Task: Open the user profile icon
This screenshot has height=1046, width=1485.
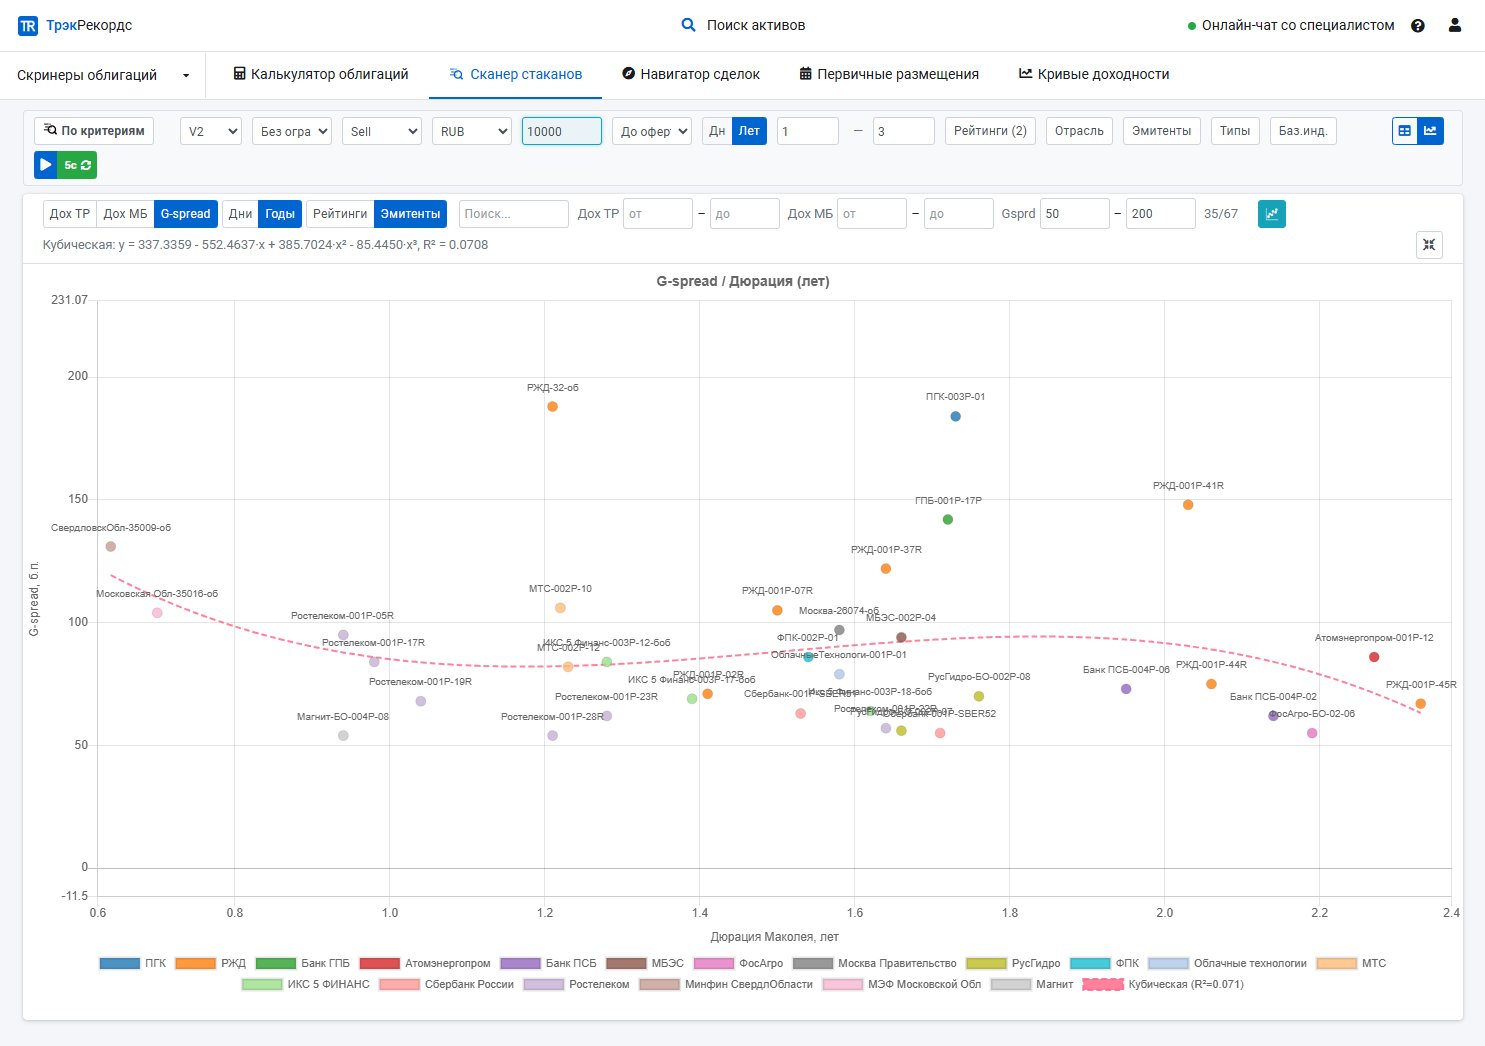Action: click(x=1455, y=25)
